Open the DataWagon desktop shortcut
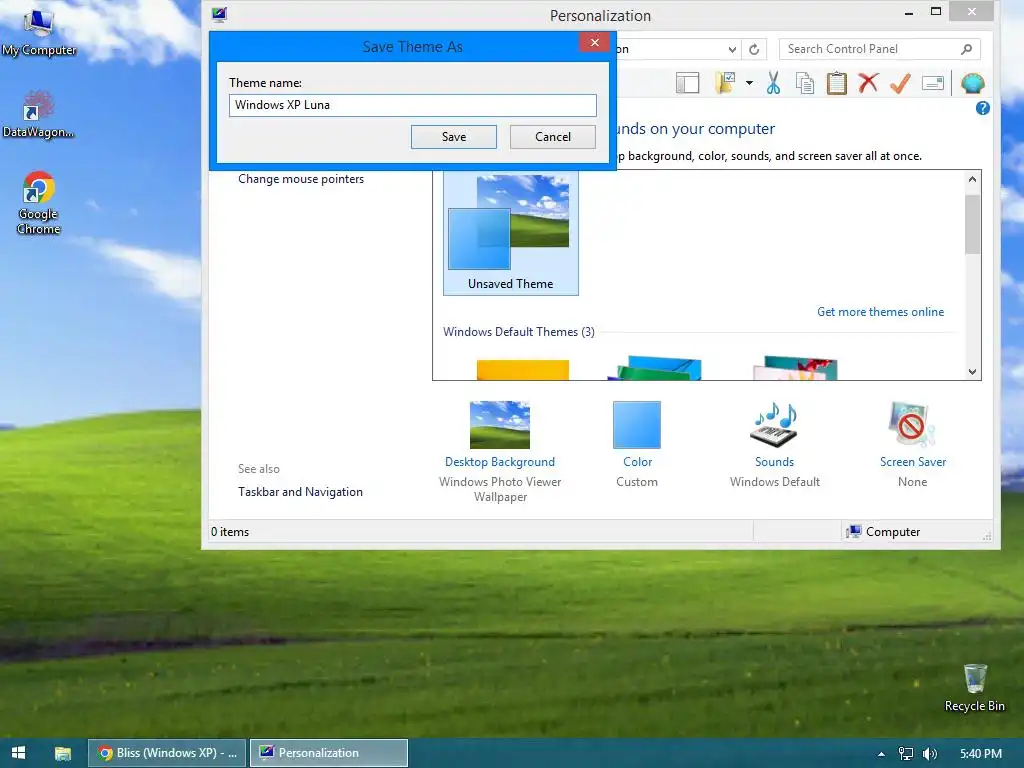 click(39, 114)
